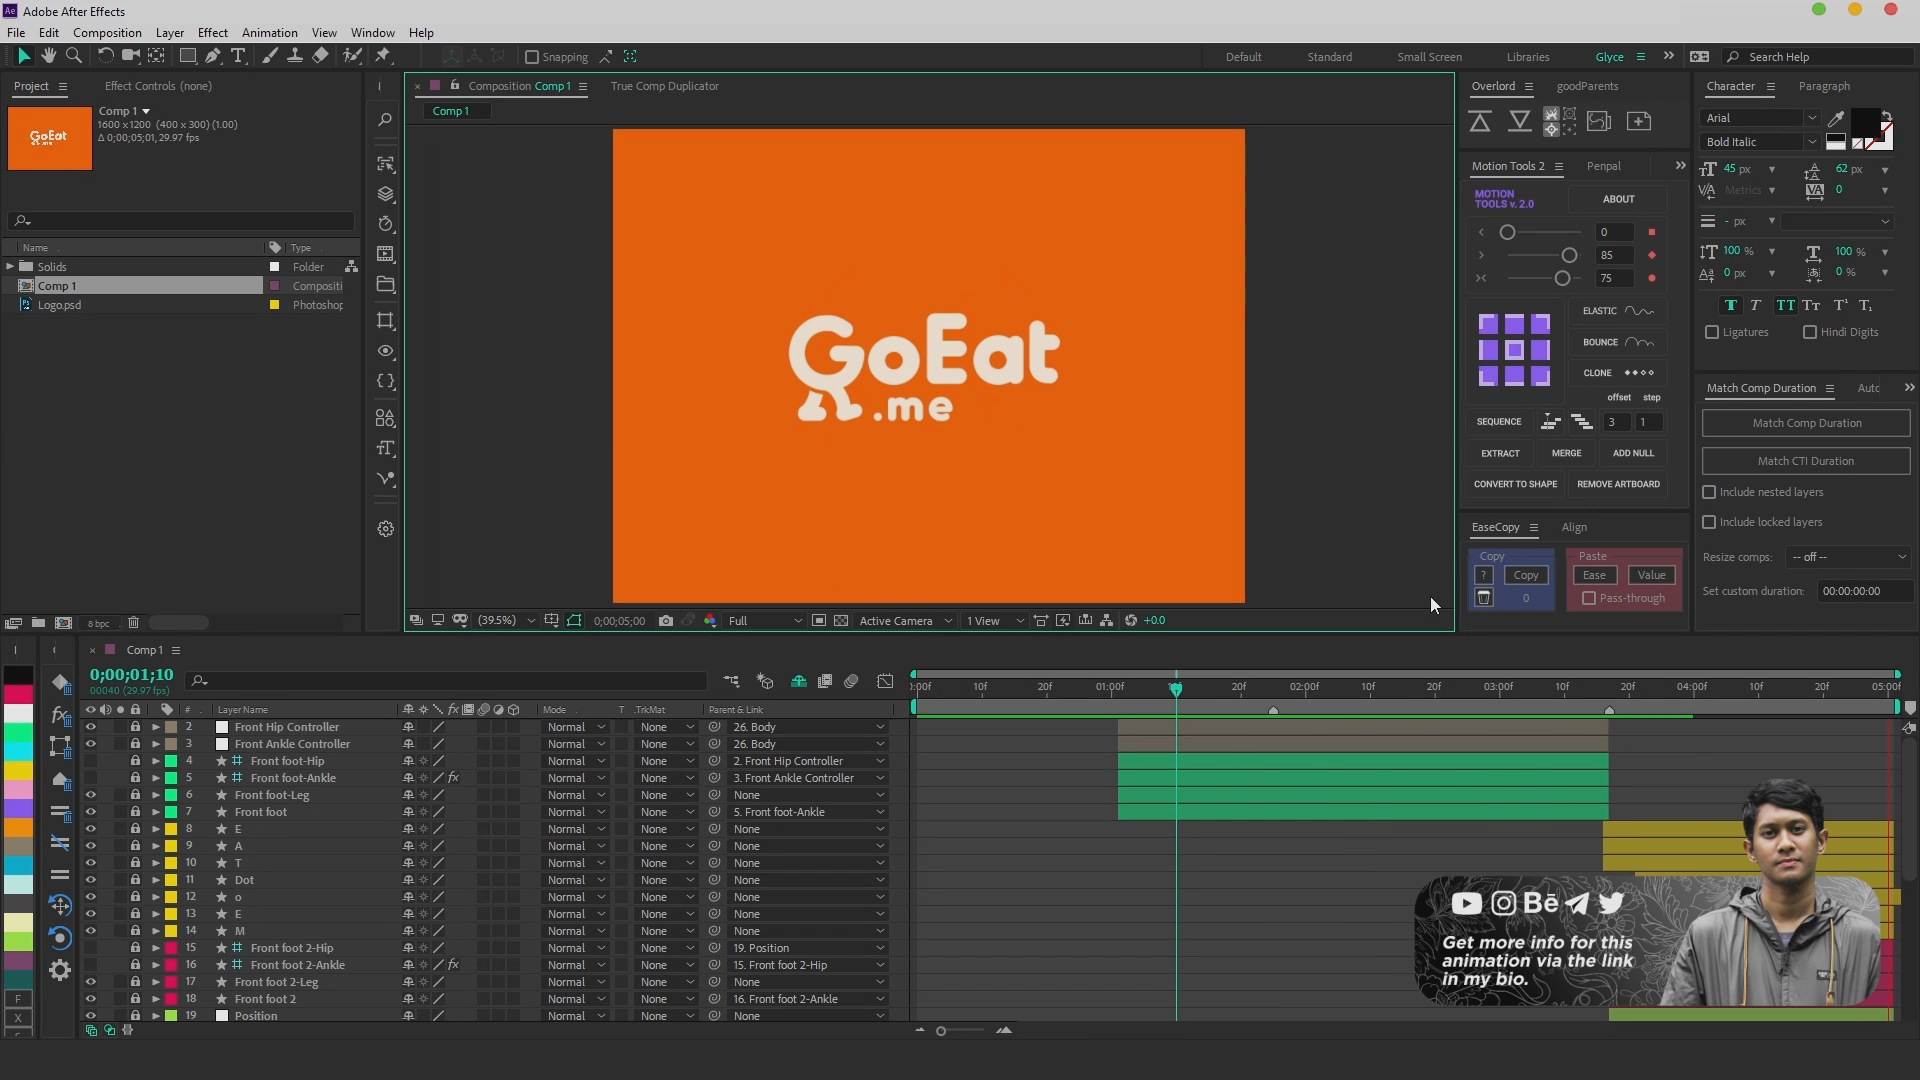Click the trash icon in Project panel
Image resolution: width=1920 pixels, height=1080 pixels.
click(133, 623)
